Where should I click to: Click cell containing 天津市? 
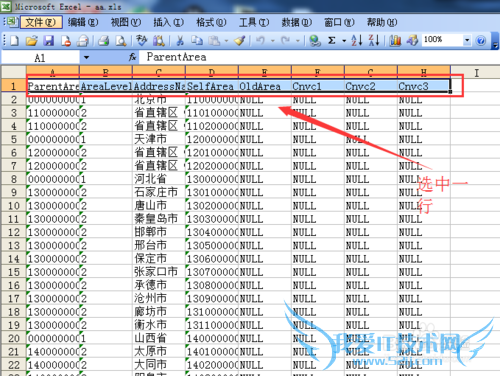[159, 139]
